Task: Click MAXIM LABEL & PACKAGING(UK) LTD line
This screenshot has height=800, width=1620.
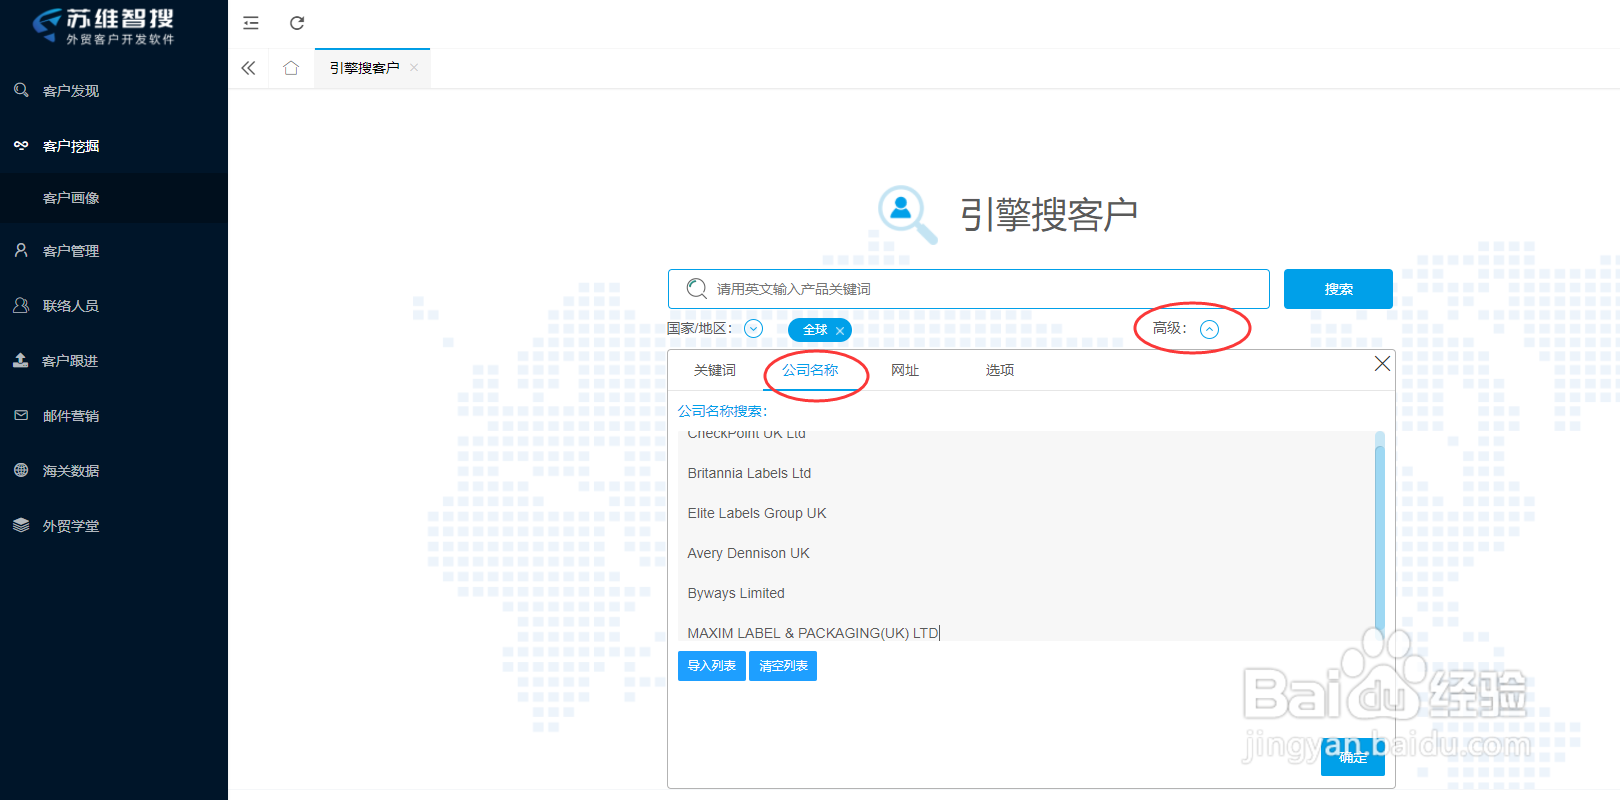Action: tap(813, 633)
